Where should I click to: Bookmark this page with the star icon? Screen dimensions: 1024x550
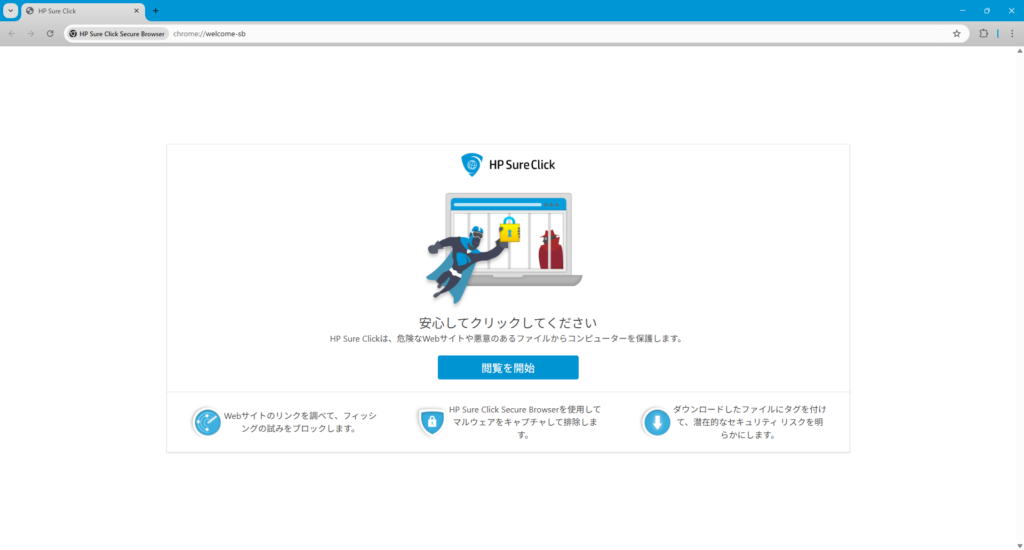[956, 33]
